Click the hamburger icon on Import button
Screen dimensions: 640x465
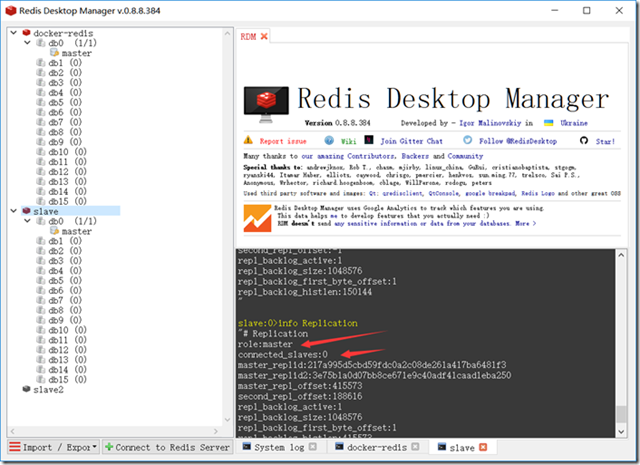(15, 446)
